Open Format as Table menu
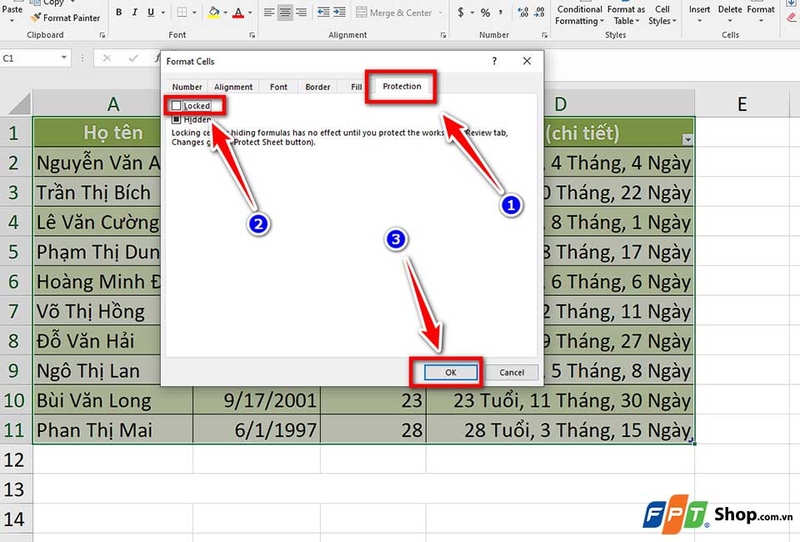 (x=626, y=15)
